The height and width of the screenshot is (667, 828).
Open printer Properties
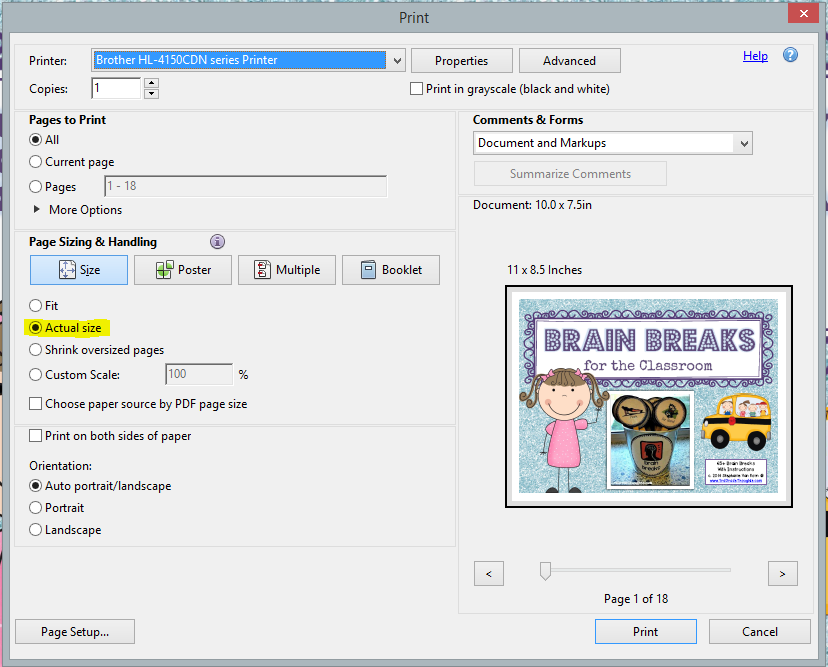[x=462, y=61]
